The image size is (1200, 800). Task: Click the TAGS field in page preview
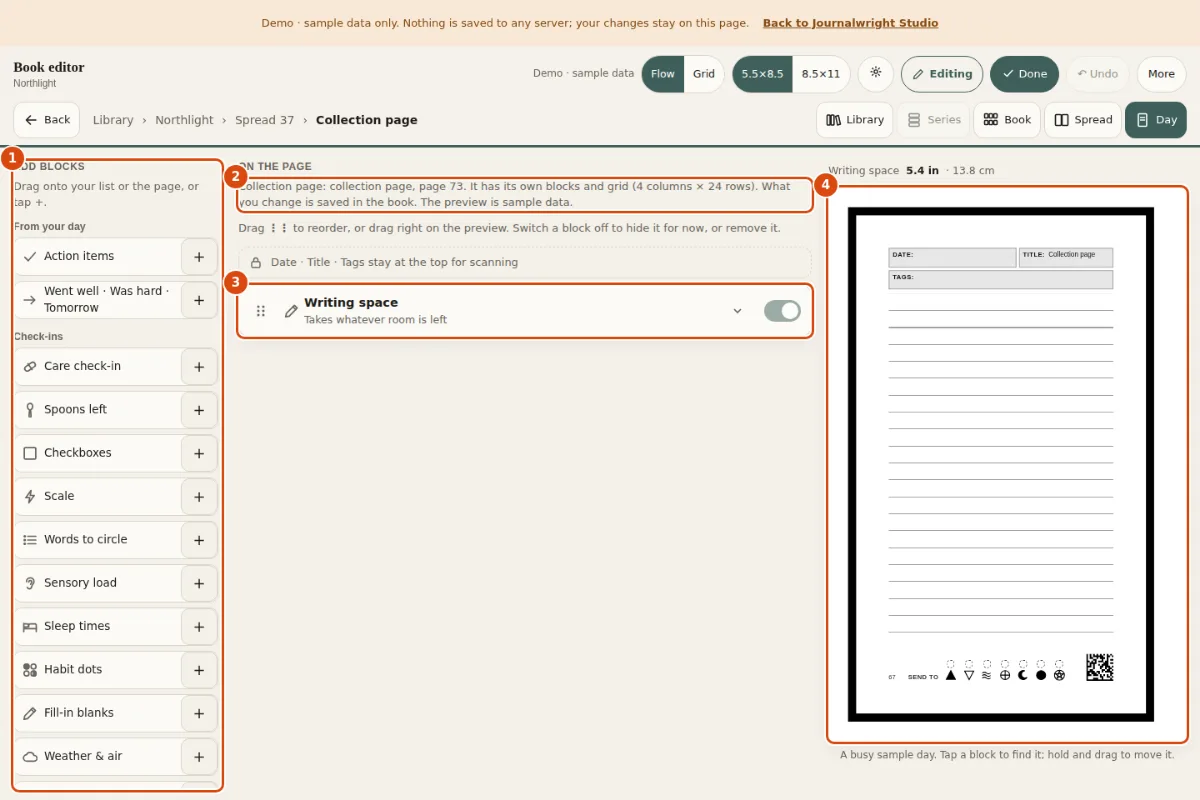point(1001,280)
